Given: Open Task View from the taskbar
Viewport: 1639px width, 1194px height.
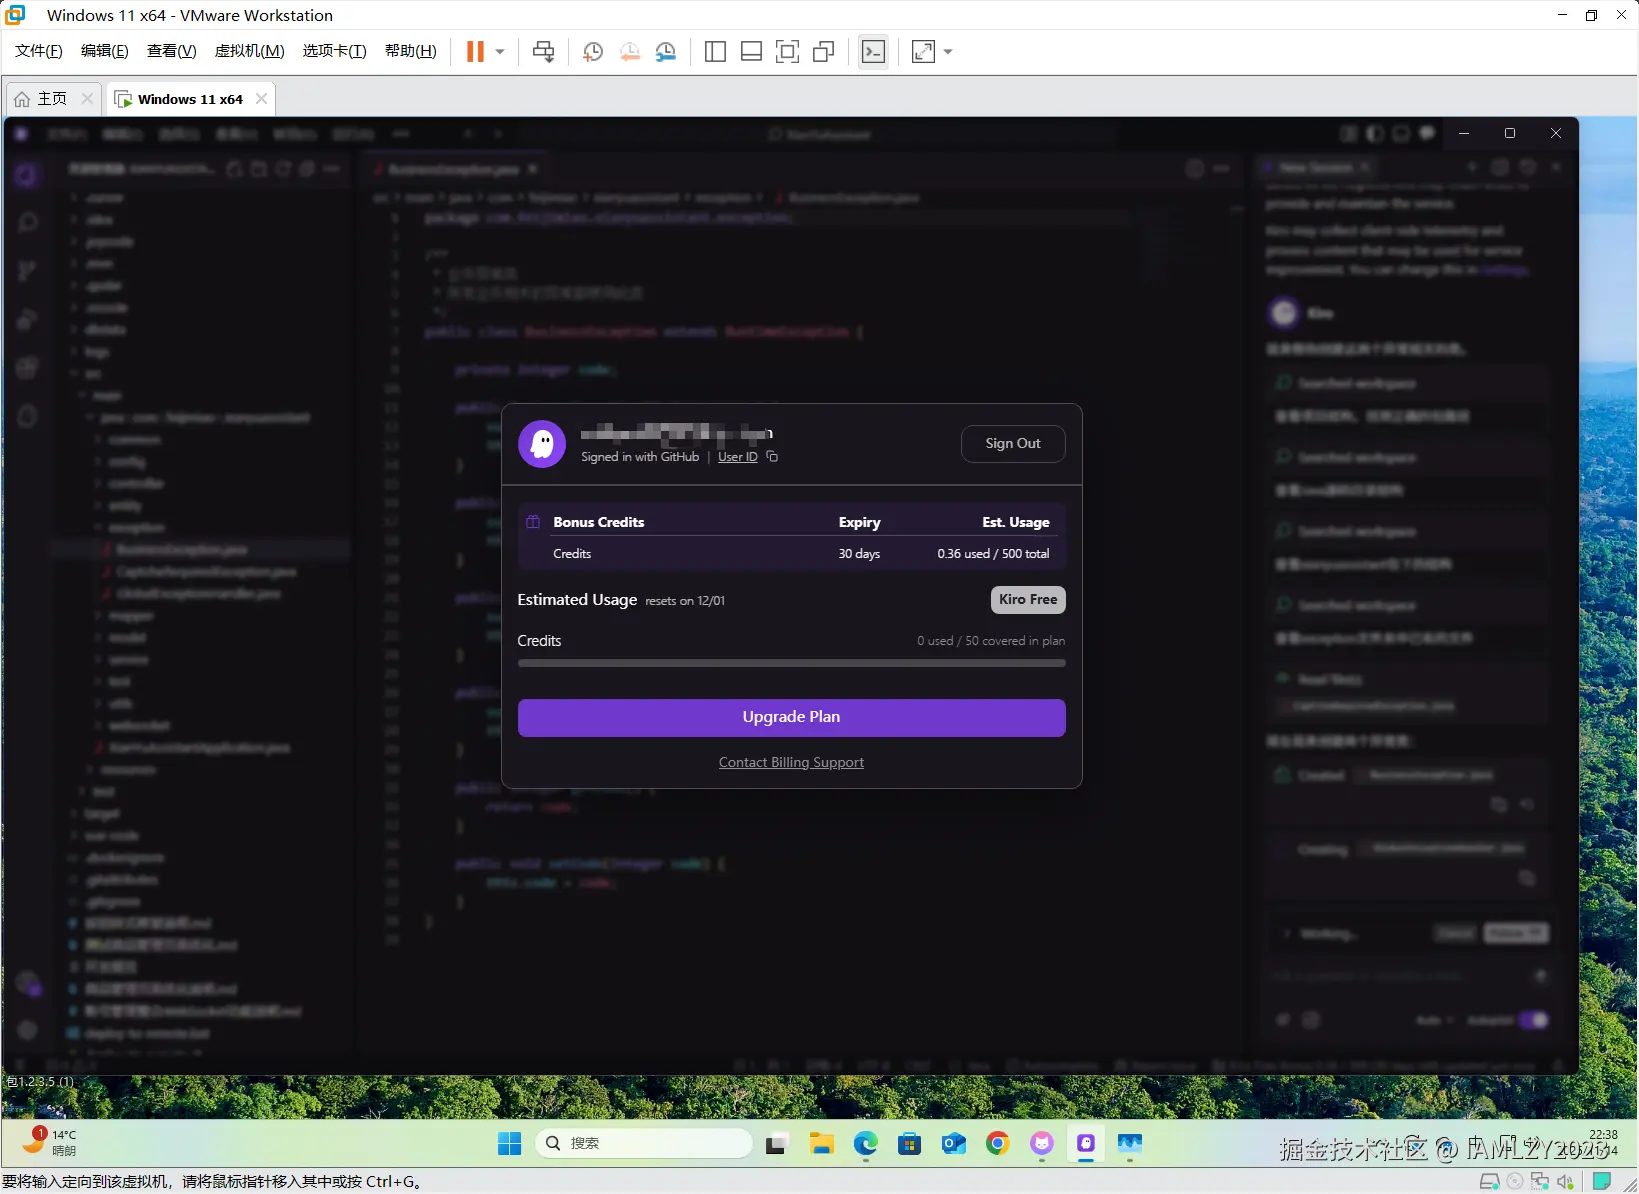Looking at the screenshot, I should pyautogui.click(x=777, y=1144).
